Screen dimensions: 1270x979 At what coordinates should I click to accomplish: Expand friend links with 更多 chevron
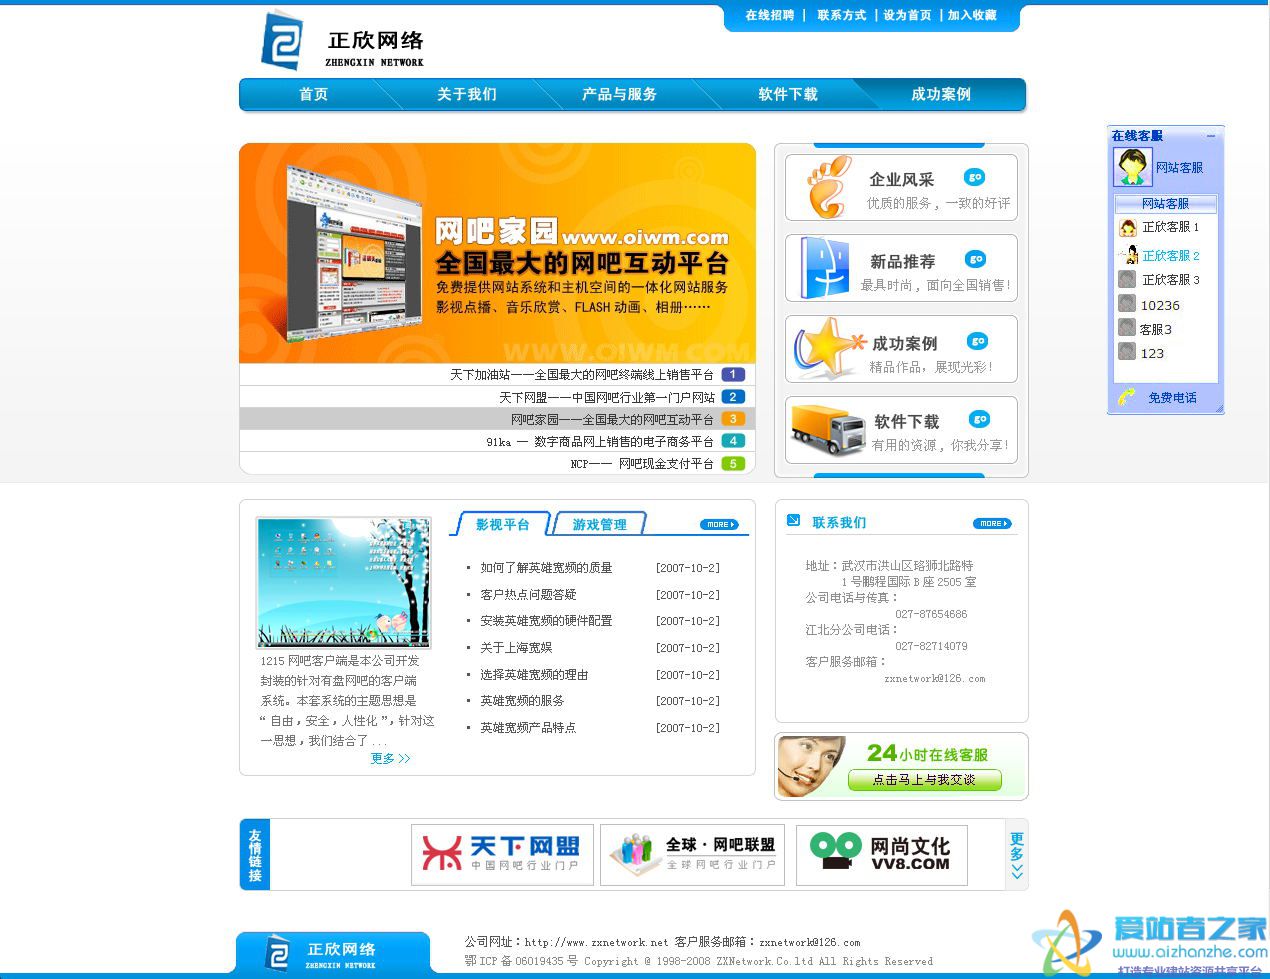(x=1015, y=855)
